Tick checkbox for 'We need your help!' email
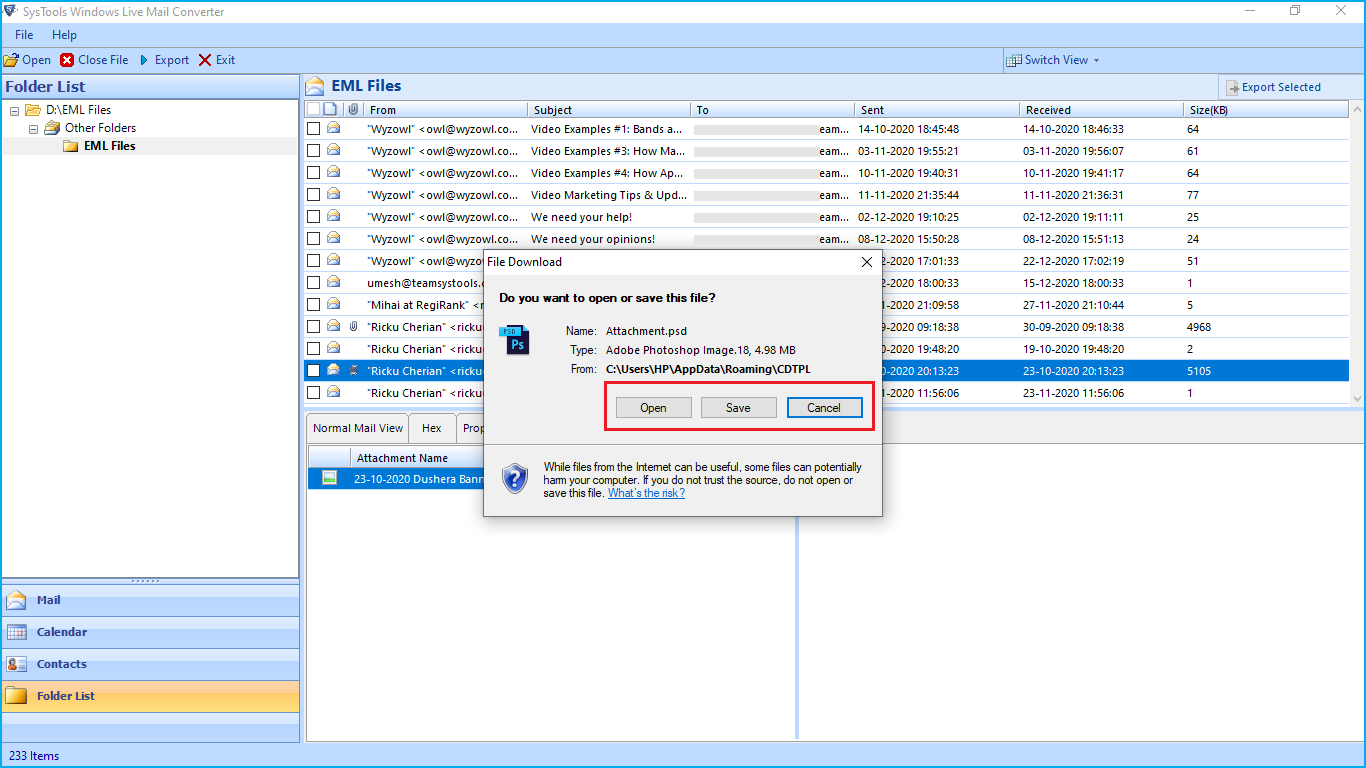This screenshot has width=1366, height=768. pos(313,216)
